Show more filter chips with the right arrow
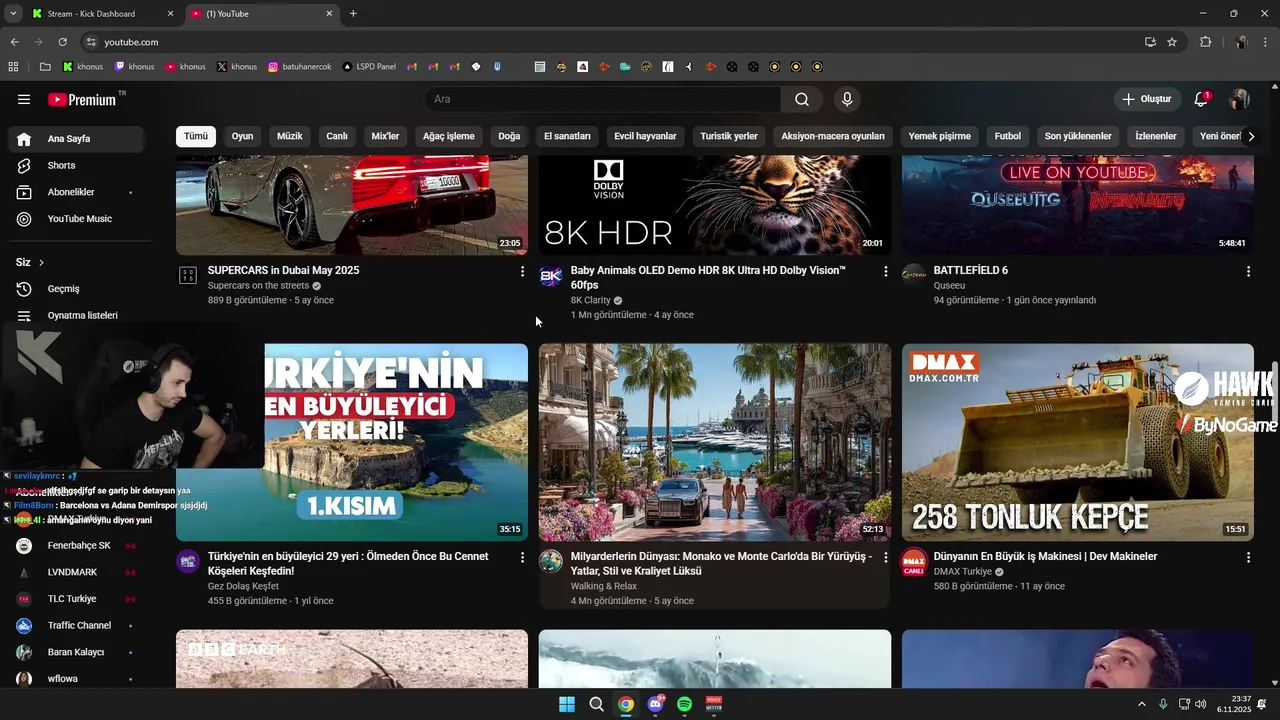 click(1250, 137)
